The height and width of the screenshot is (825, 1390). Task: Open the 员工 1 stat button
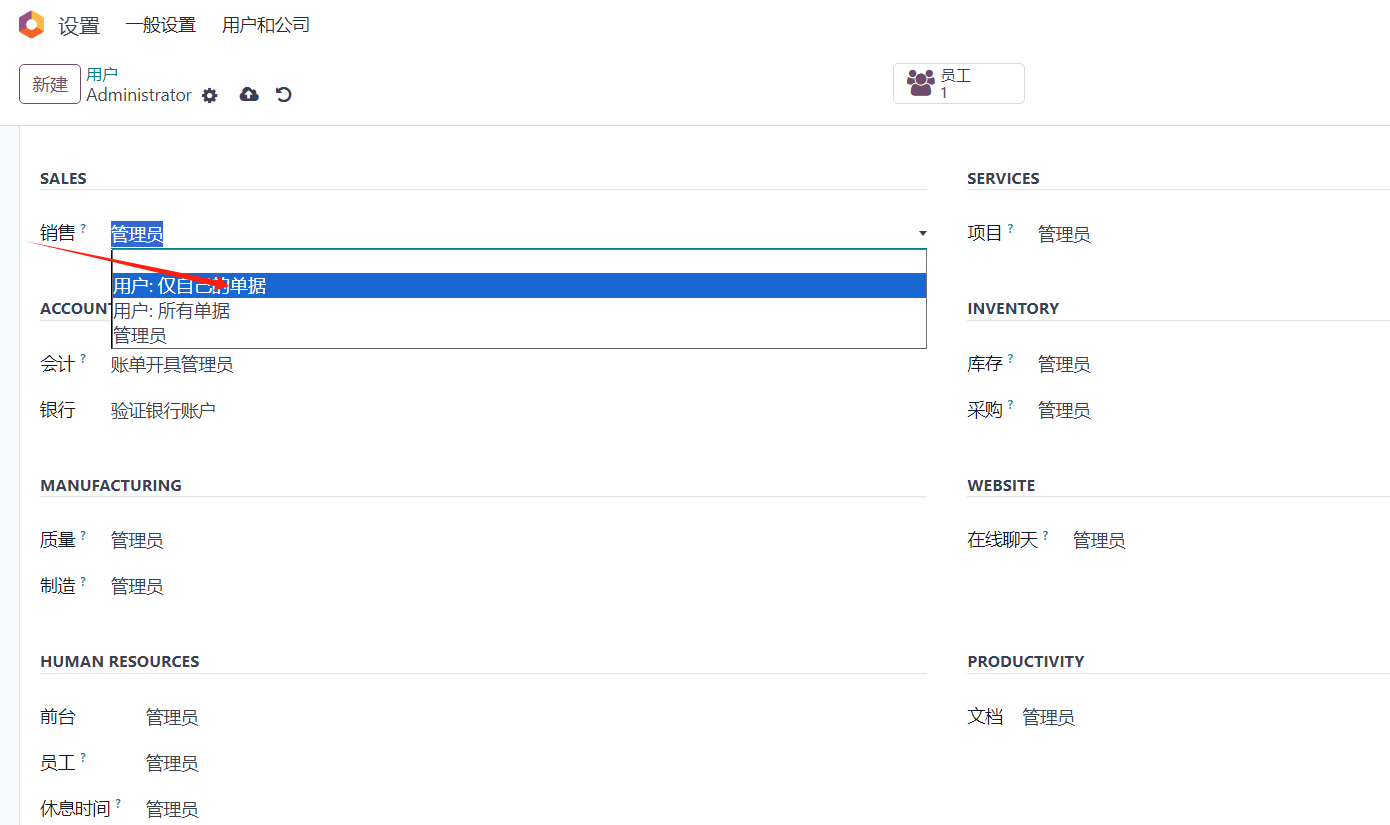coord(959,83)
